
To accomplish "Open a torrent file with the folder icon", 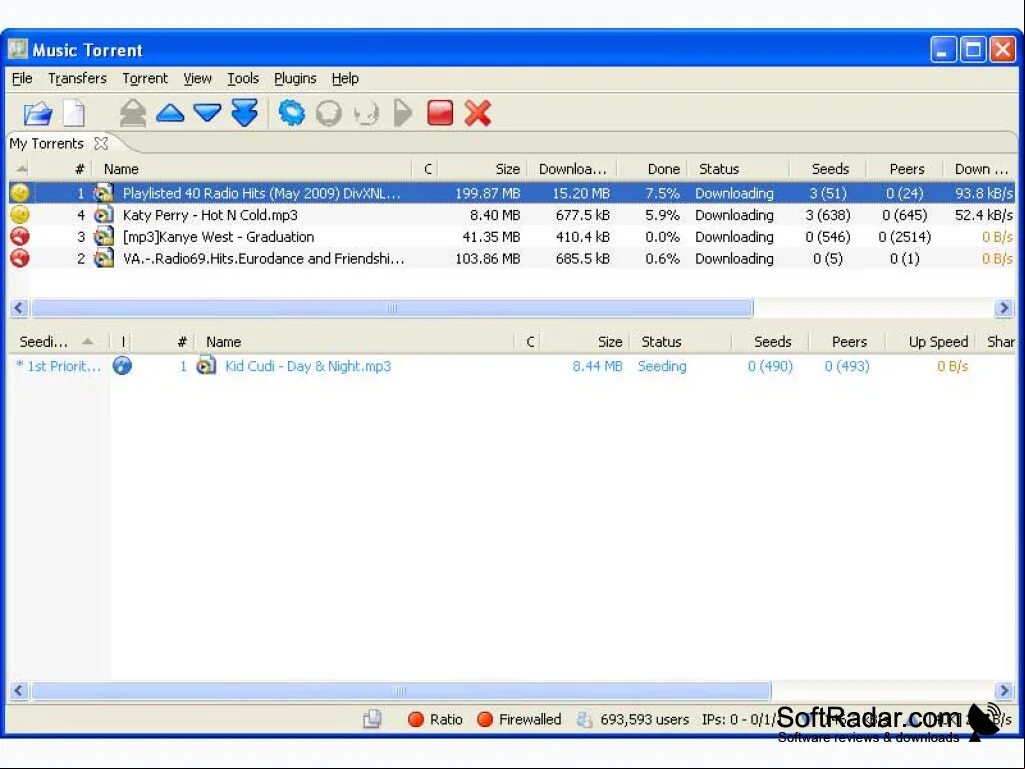I will coord(38,113).
